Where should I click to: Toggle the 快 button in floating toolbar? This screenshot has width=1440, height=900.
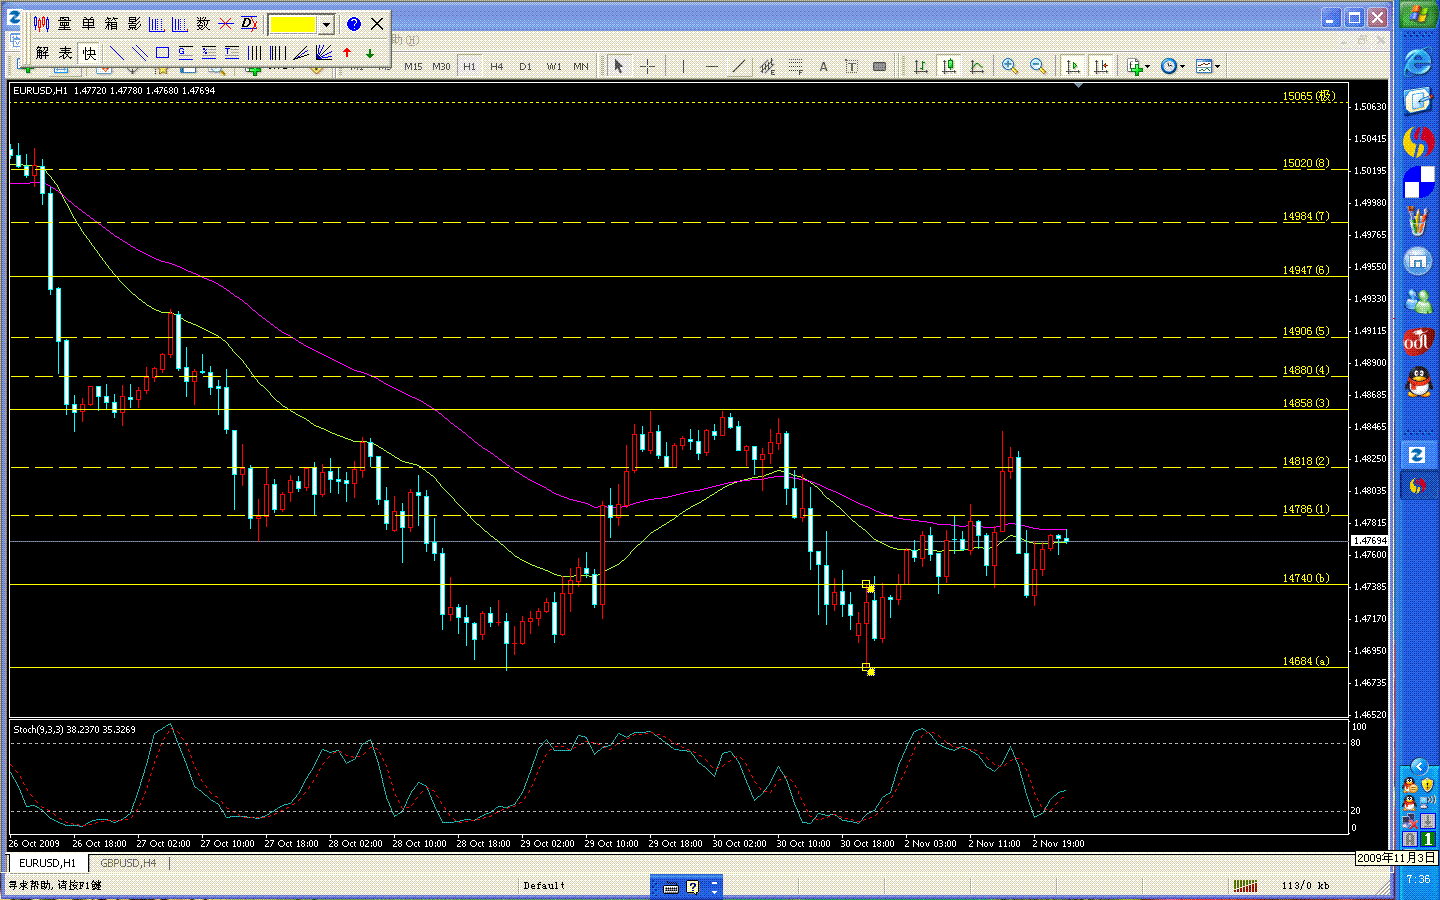tap(89, 53)
